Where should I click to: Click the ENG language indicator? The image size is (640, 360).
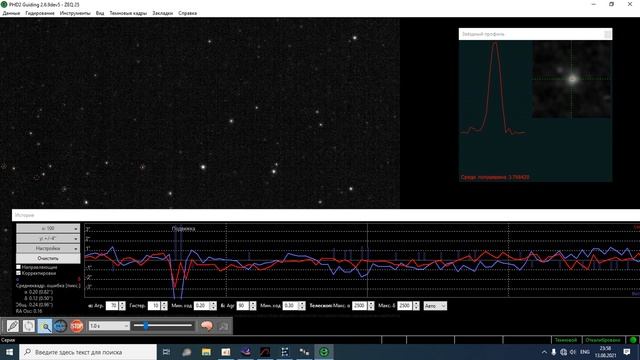coord(585,352)
